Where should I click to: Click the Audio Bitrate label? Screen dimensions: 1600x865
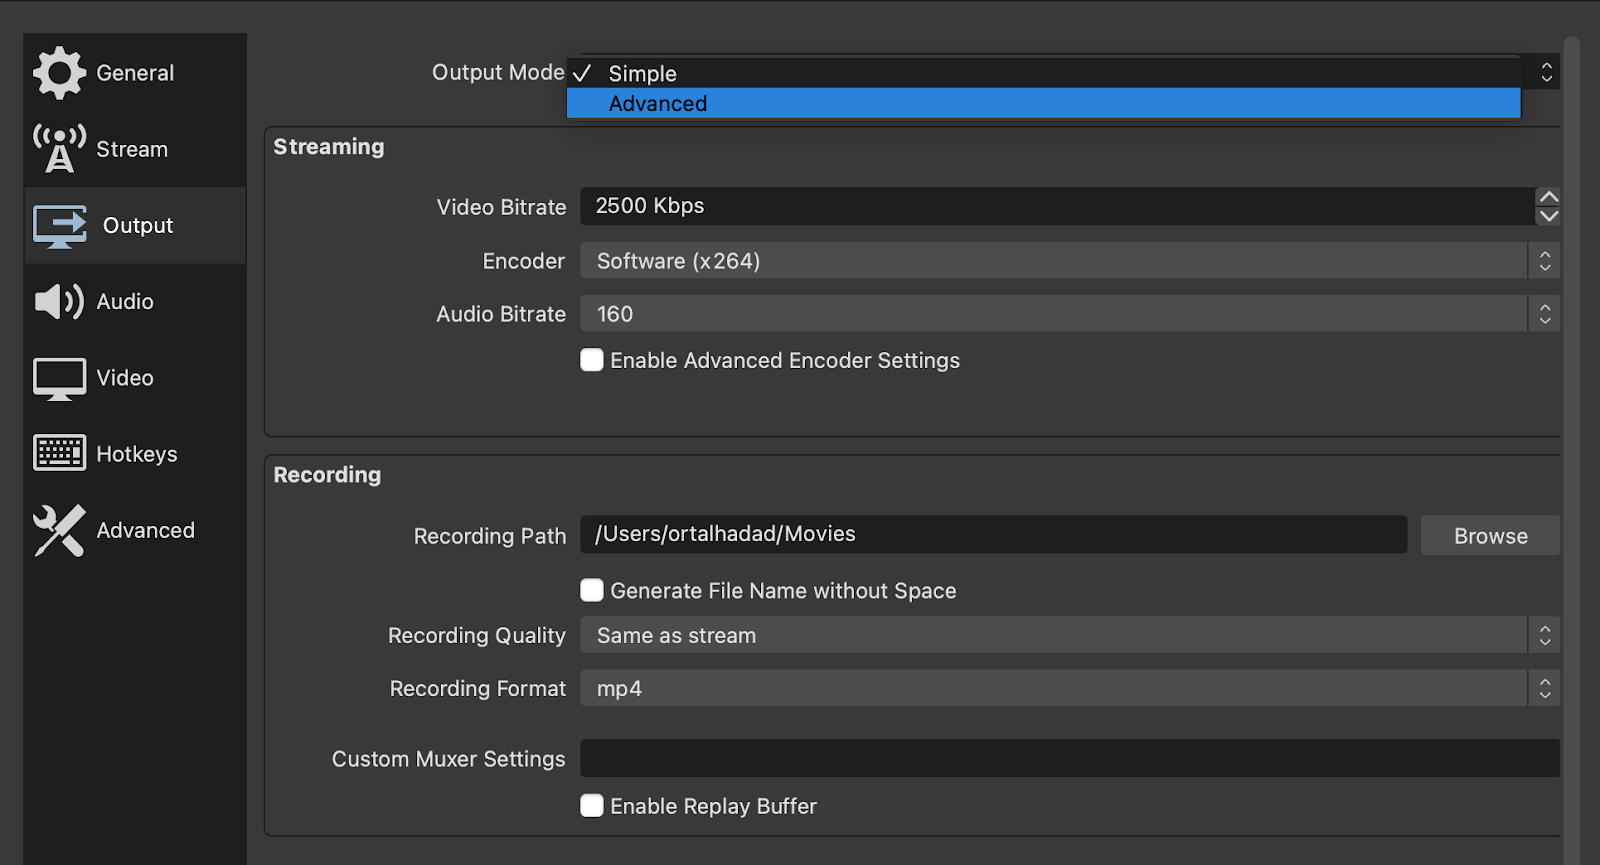tap(501, 314)
